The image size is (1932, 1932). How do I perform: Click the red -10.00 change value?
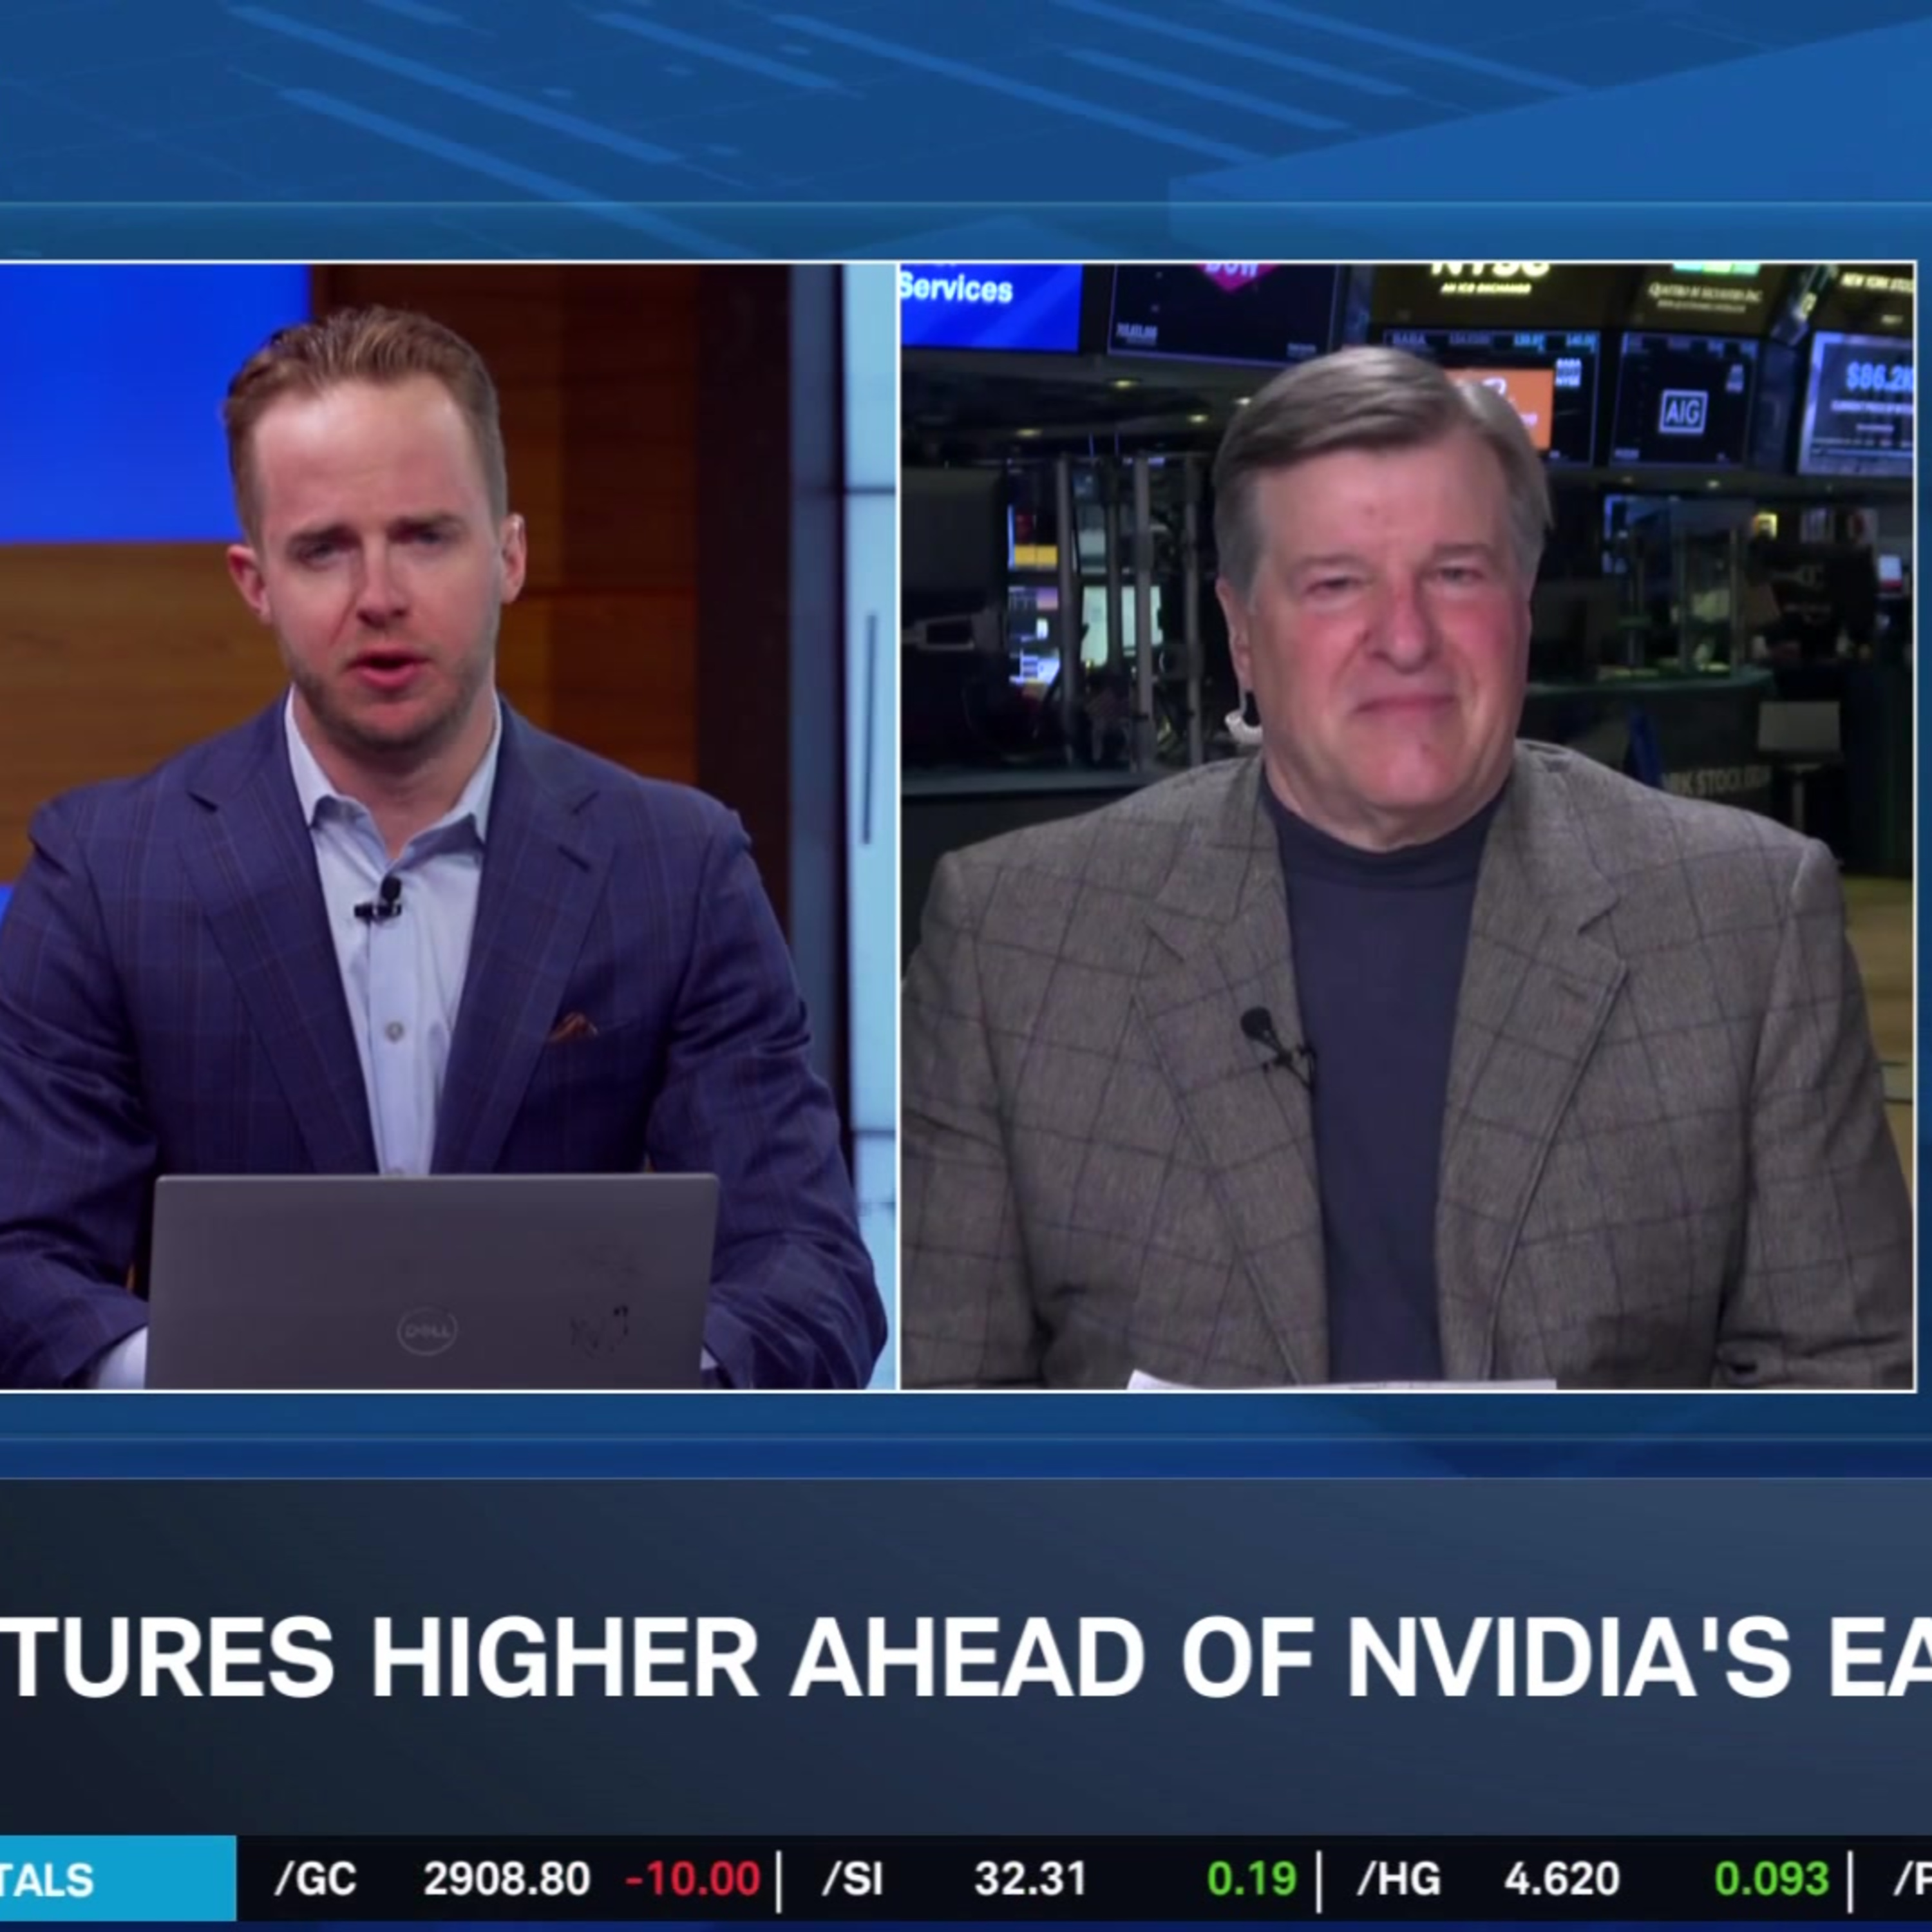[693, 1879]
